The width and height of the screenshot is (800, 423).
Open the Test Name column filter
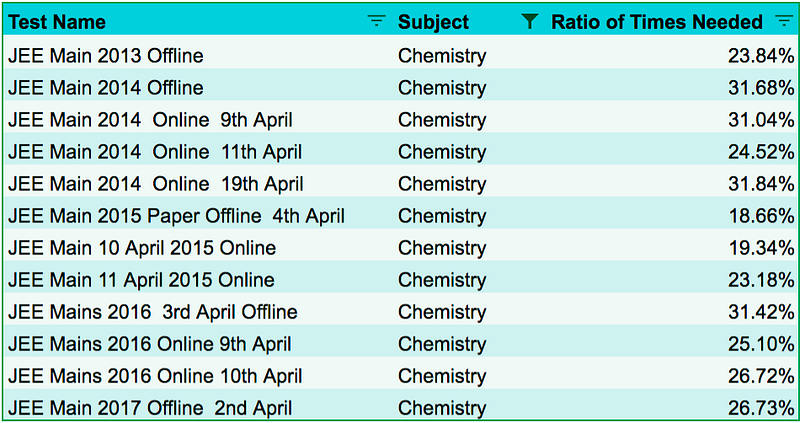coord(376,21)
